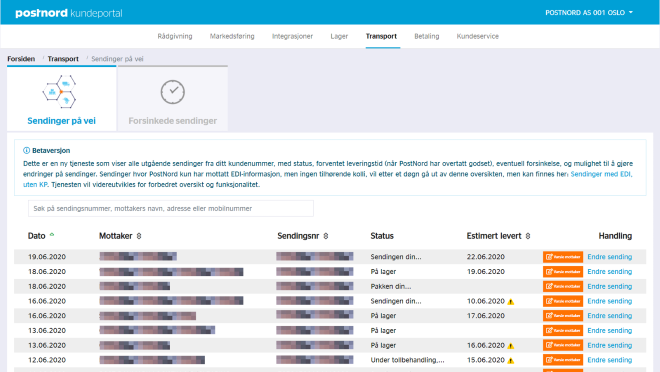Click orange button in 17.06.2020 estimate row

563,316
